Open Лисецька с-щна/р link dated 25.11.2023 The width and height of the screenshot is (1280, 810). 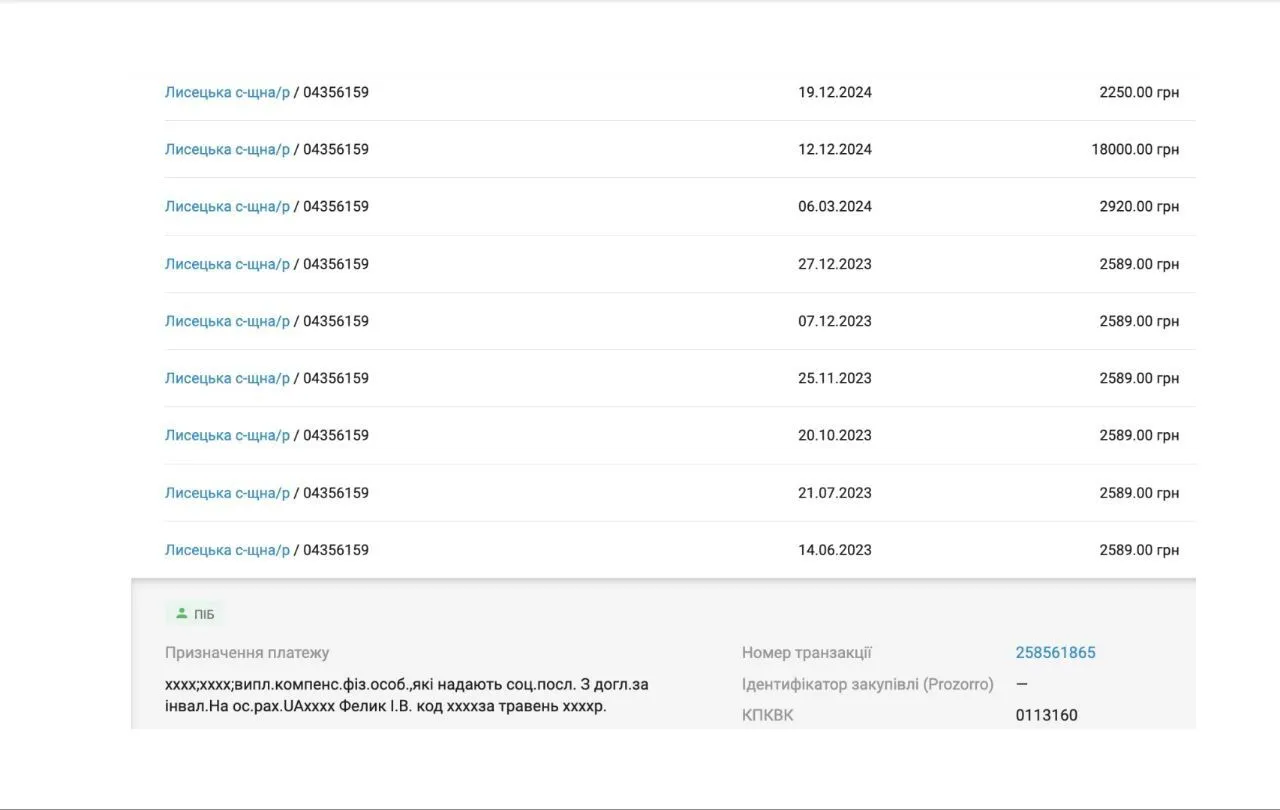pos(227,378)
